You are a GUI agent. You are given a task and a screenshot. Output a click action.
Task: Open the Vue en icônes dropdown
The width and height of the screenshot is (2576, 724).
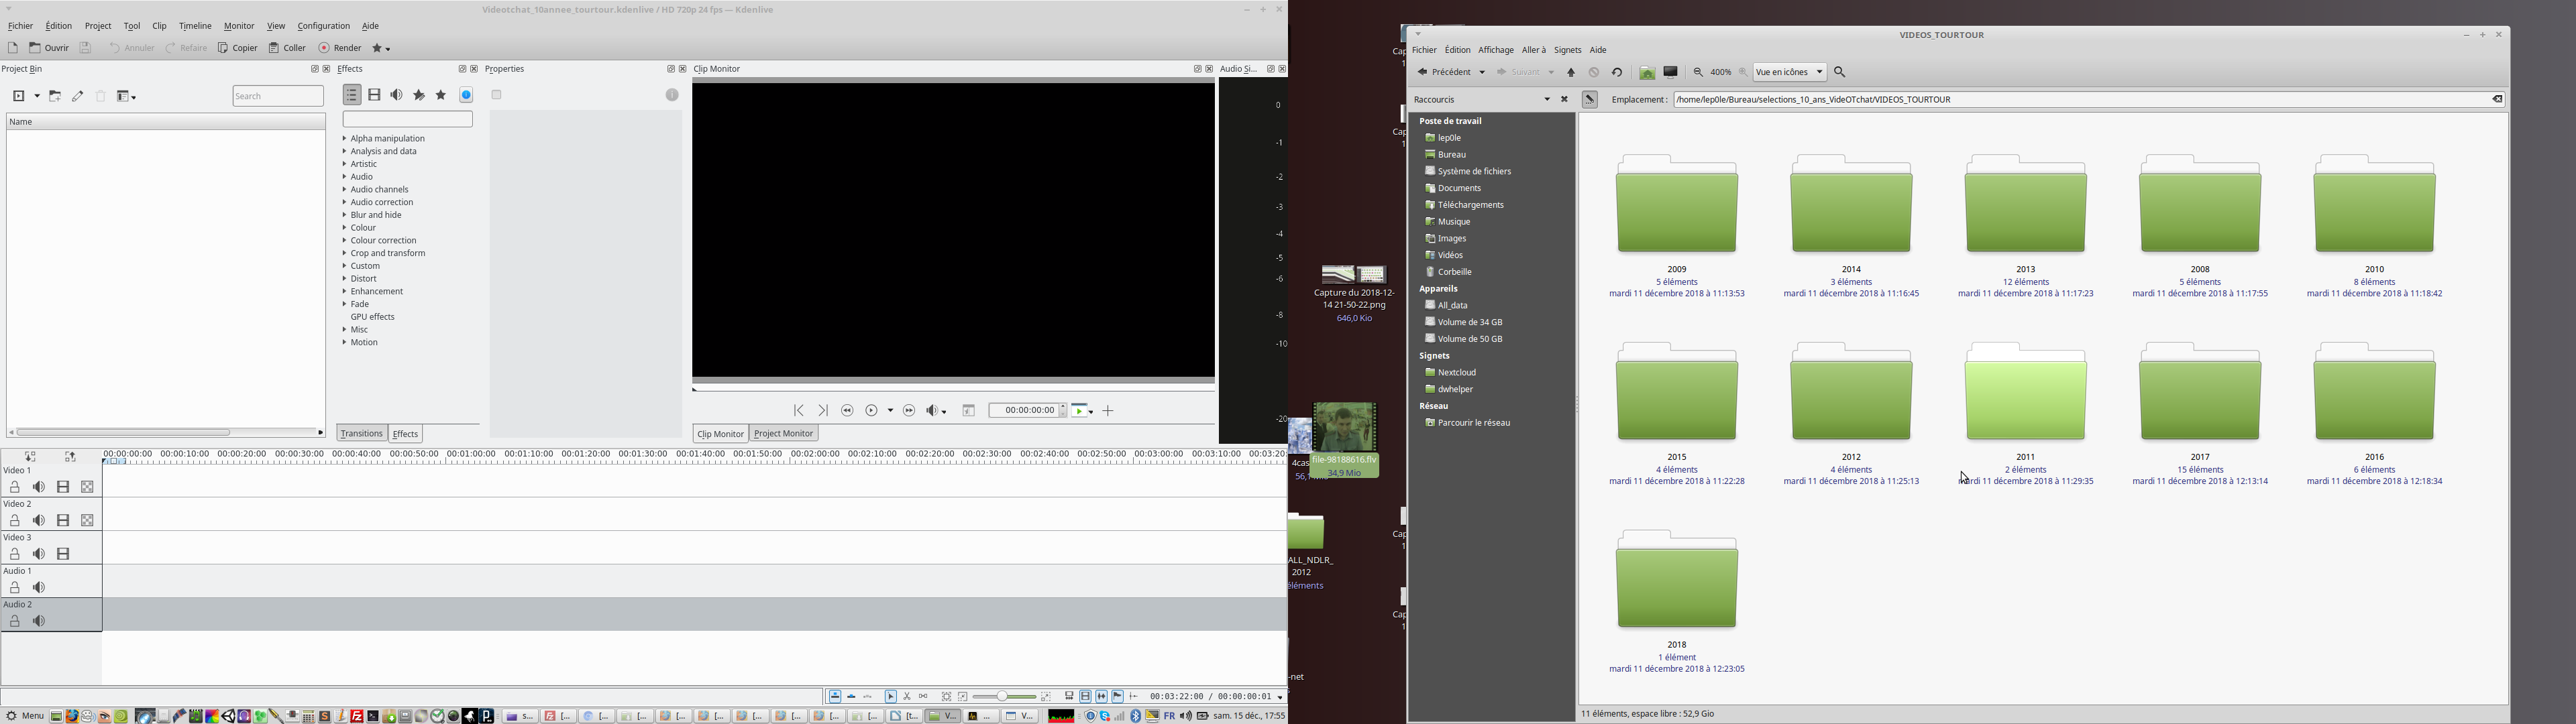coord(1790,73)
